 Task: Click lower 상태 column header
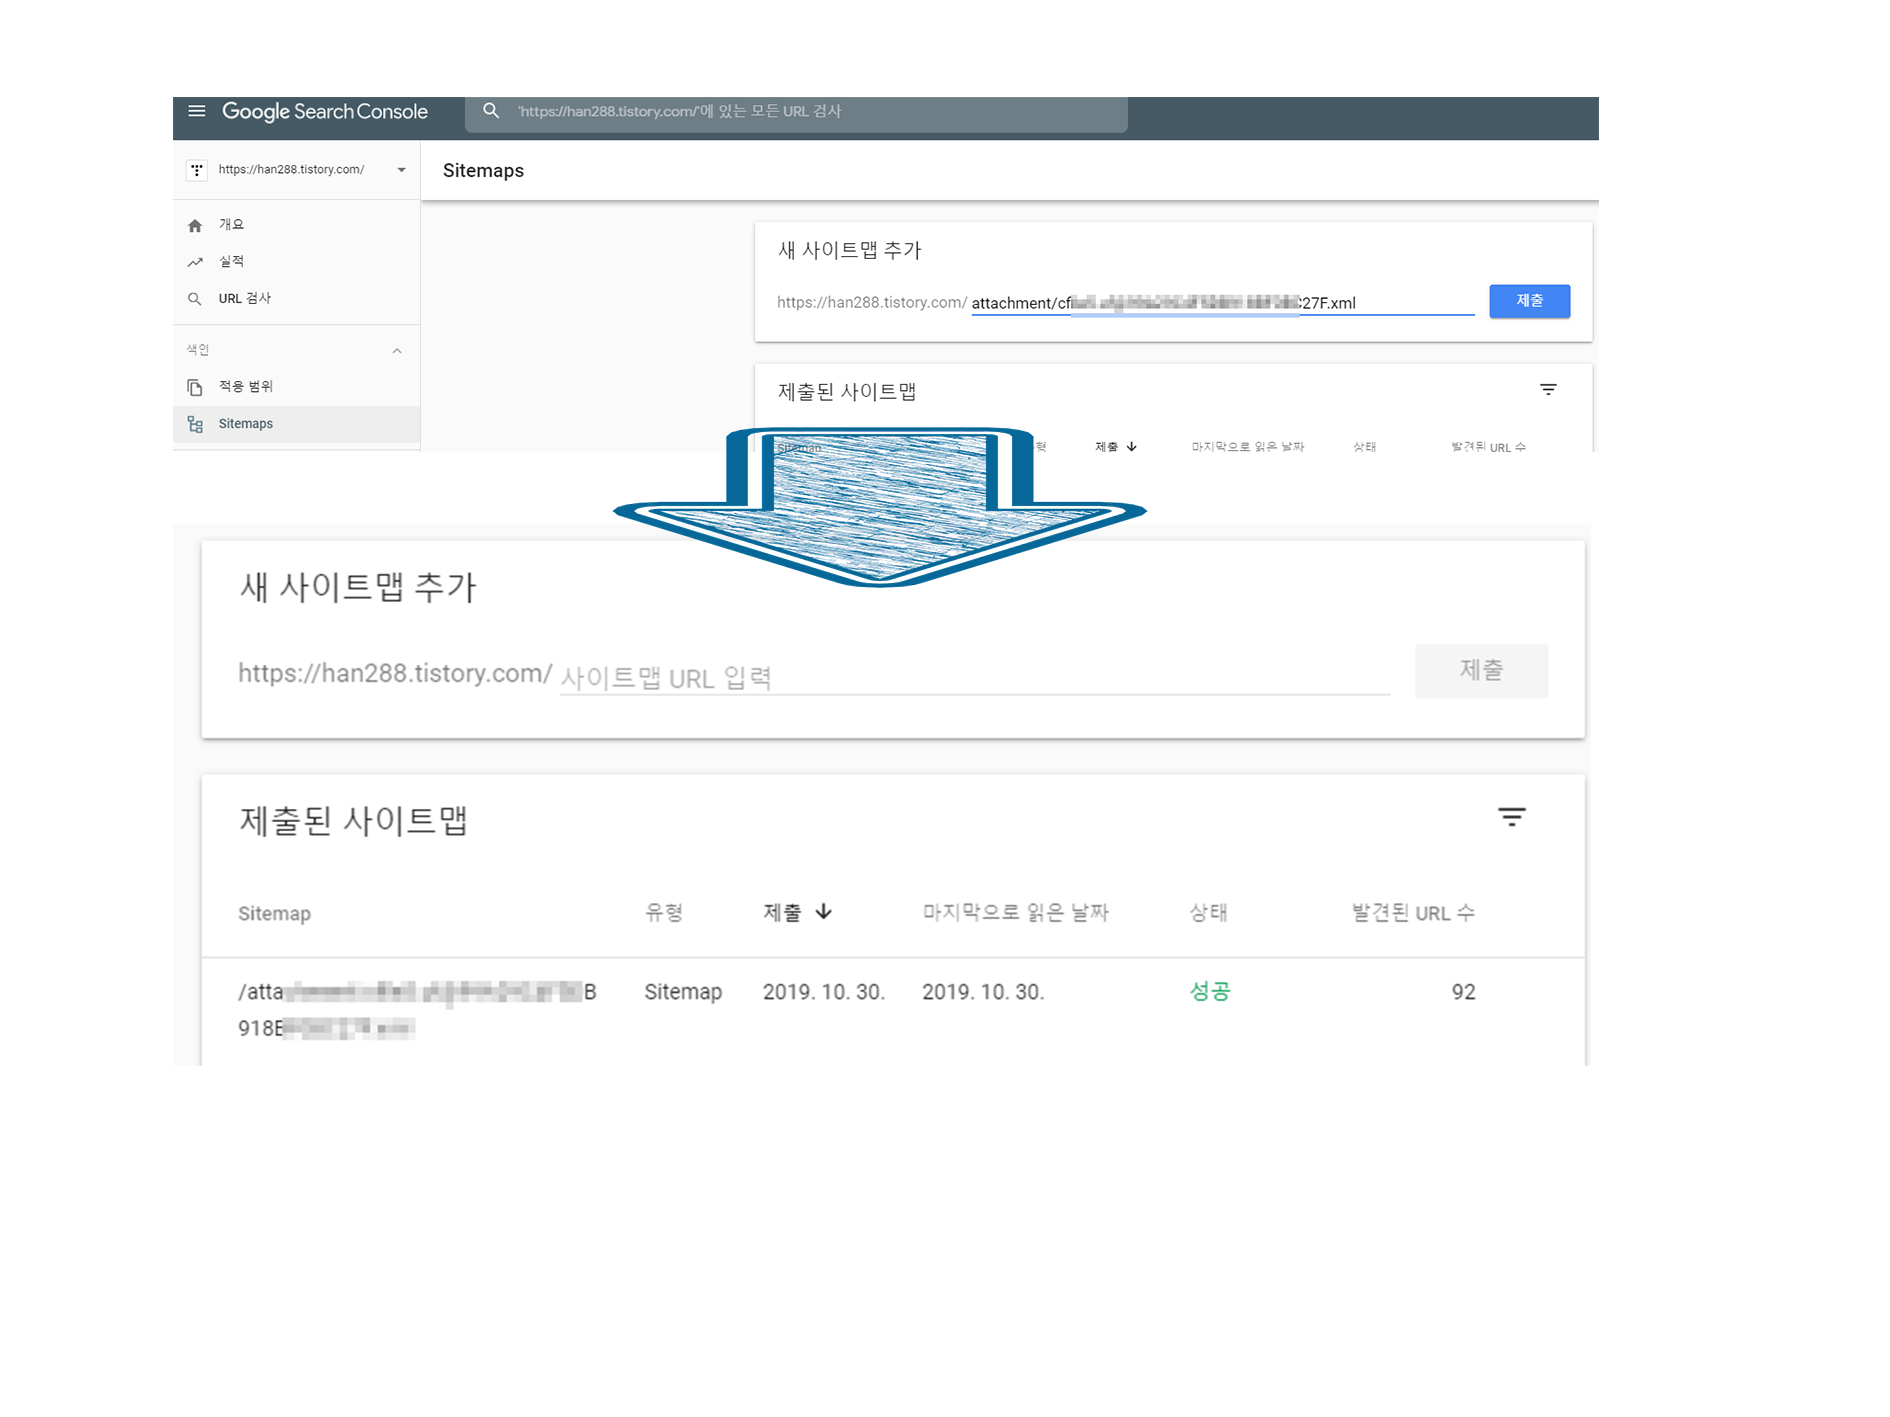1208,912
